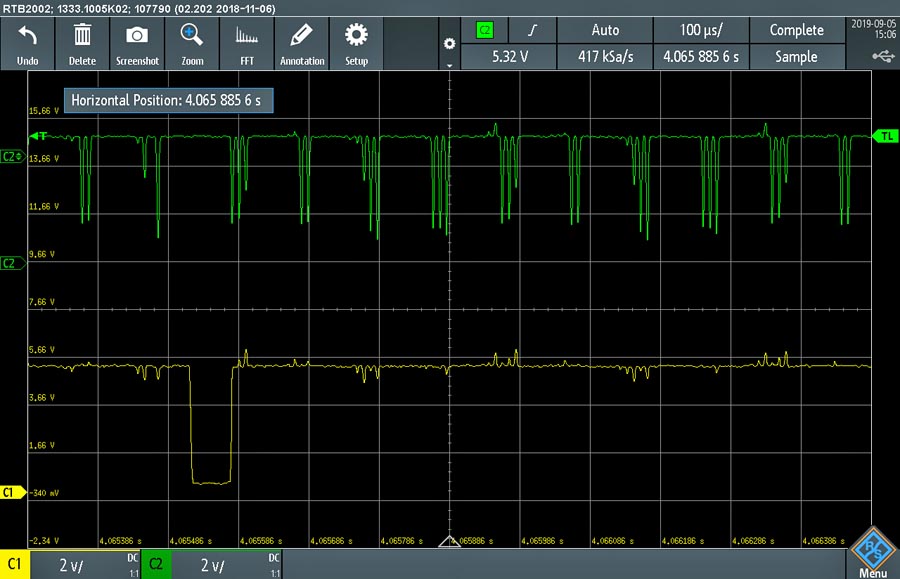The width and height of the screenshot is (900, 579).
Task: Toggle channel C1 yellow label
Action: click(x=14, y=564)
